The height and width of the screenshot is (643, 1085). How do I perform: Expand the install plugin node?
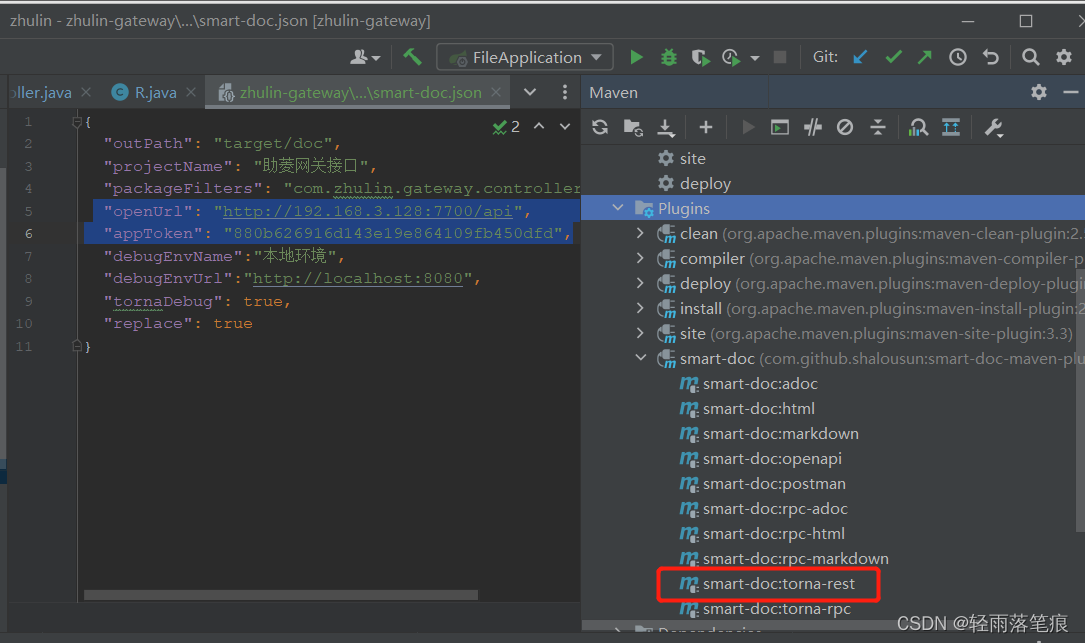[x=641, y=308]
